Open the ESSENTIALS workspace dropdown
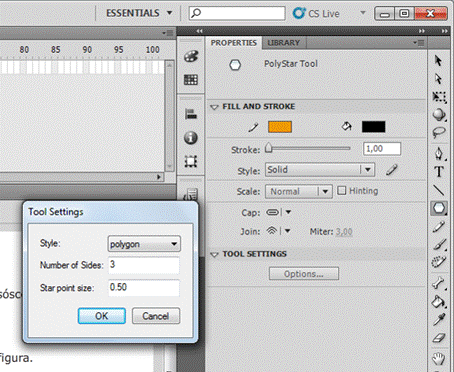This screenshot has width=454, height=372. [139, 13]
